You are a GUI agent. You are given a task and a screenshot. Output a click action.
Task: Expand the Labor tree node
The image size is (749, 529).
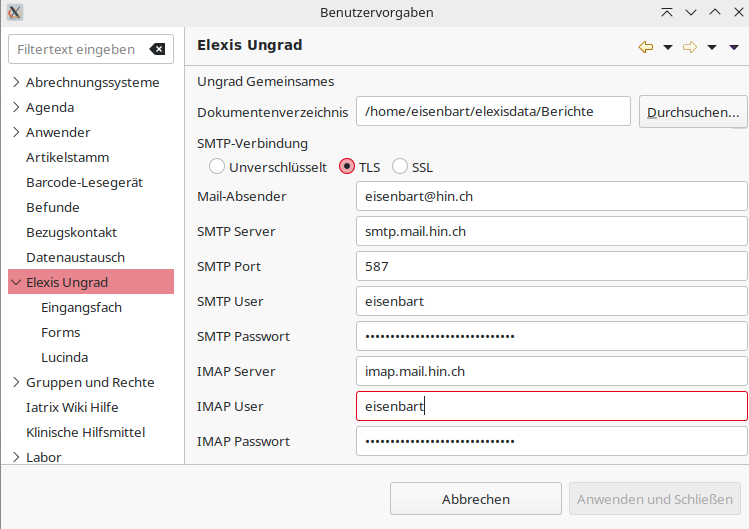(x=16, y=457)
